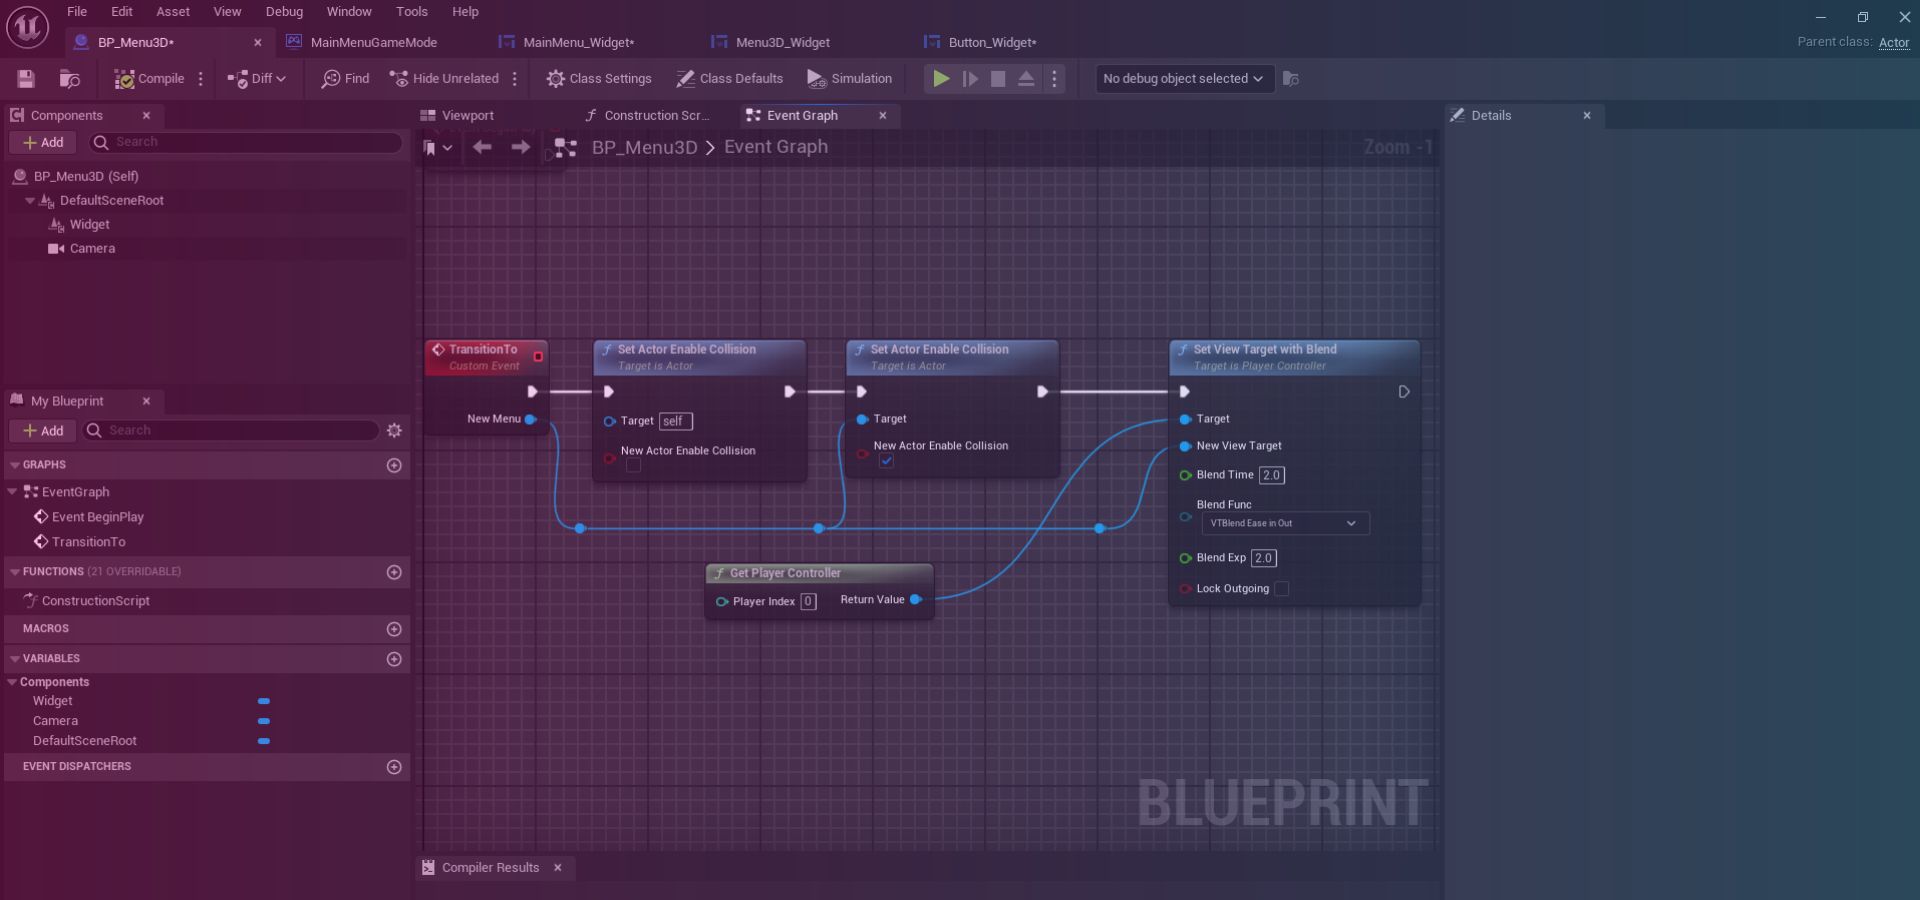Add new variable with plus icon
Screen dimensions: 1920x900
(394, 659)
